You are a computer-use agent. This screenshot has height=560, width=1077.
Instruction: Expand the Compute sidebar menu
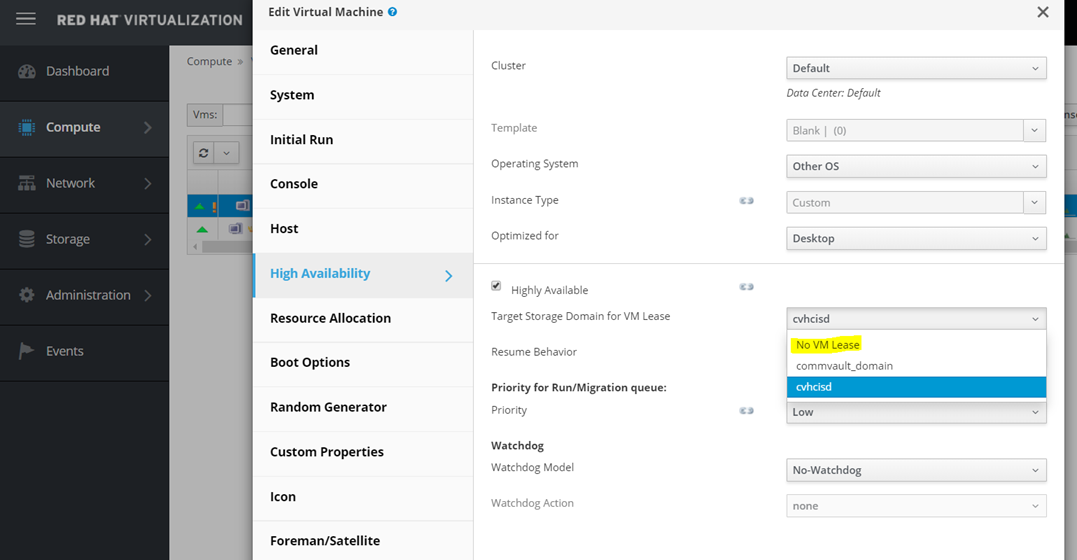[x=84, y=127]
